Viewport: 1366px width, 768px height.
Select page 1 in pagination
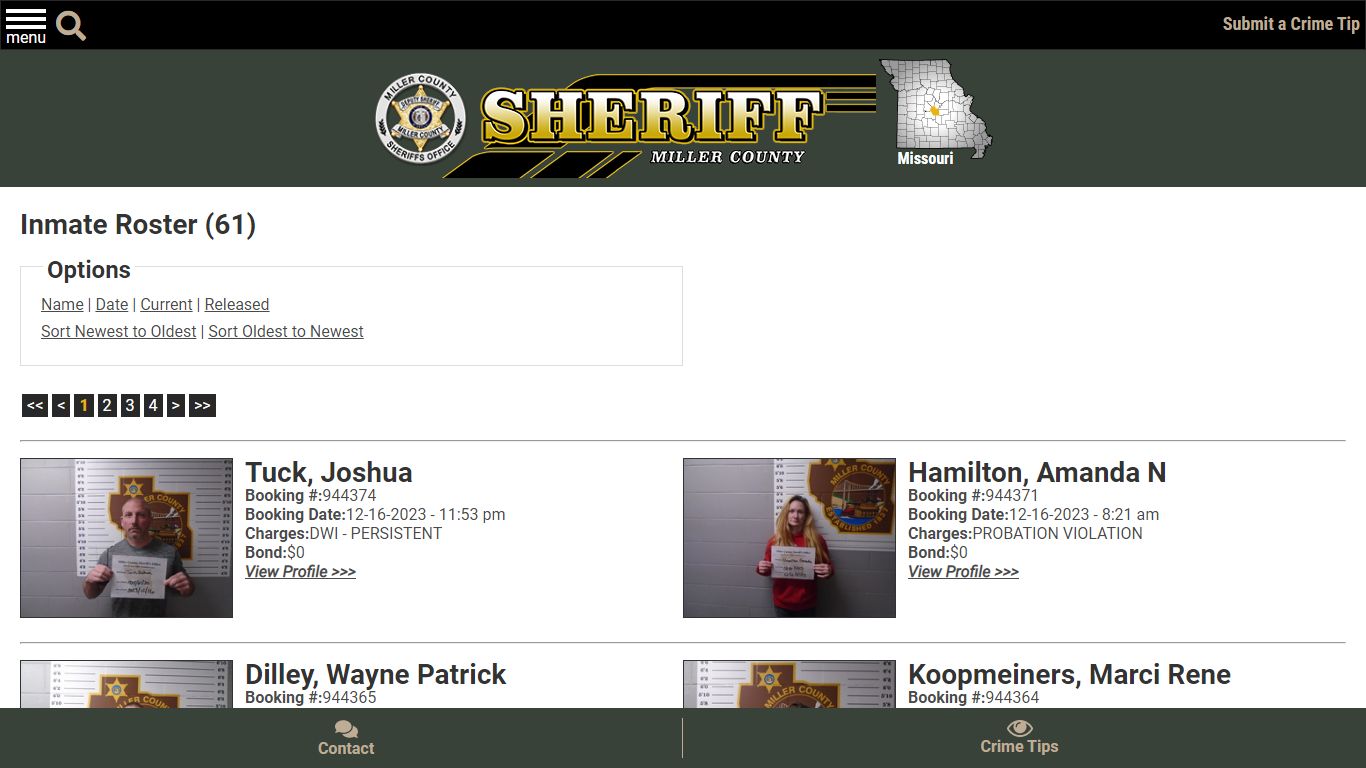tap(84, 405)
